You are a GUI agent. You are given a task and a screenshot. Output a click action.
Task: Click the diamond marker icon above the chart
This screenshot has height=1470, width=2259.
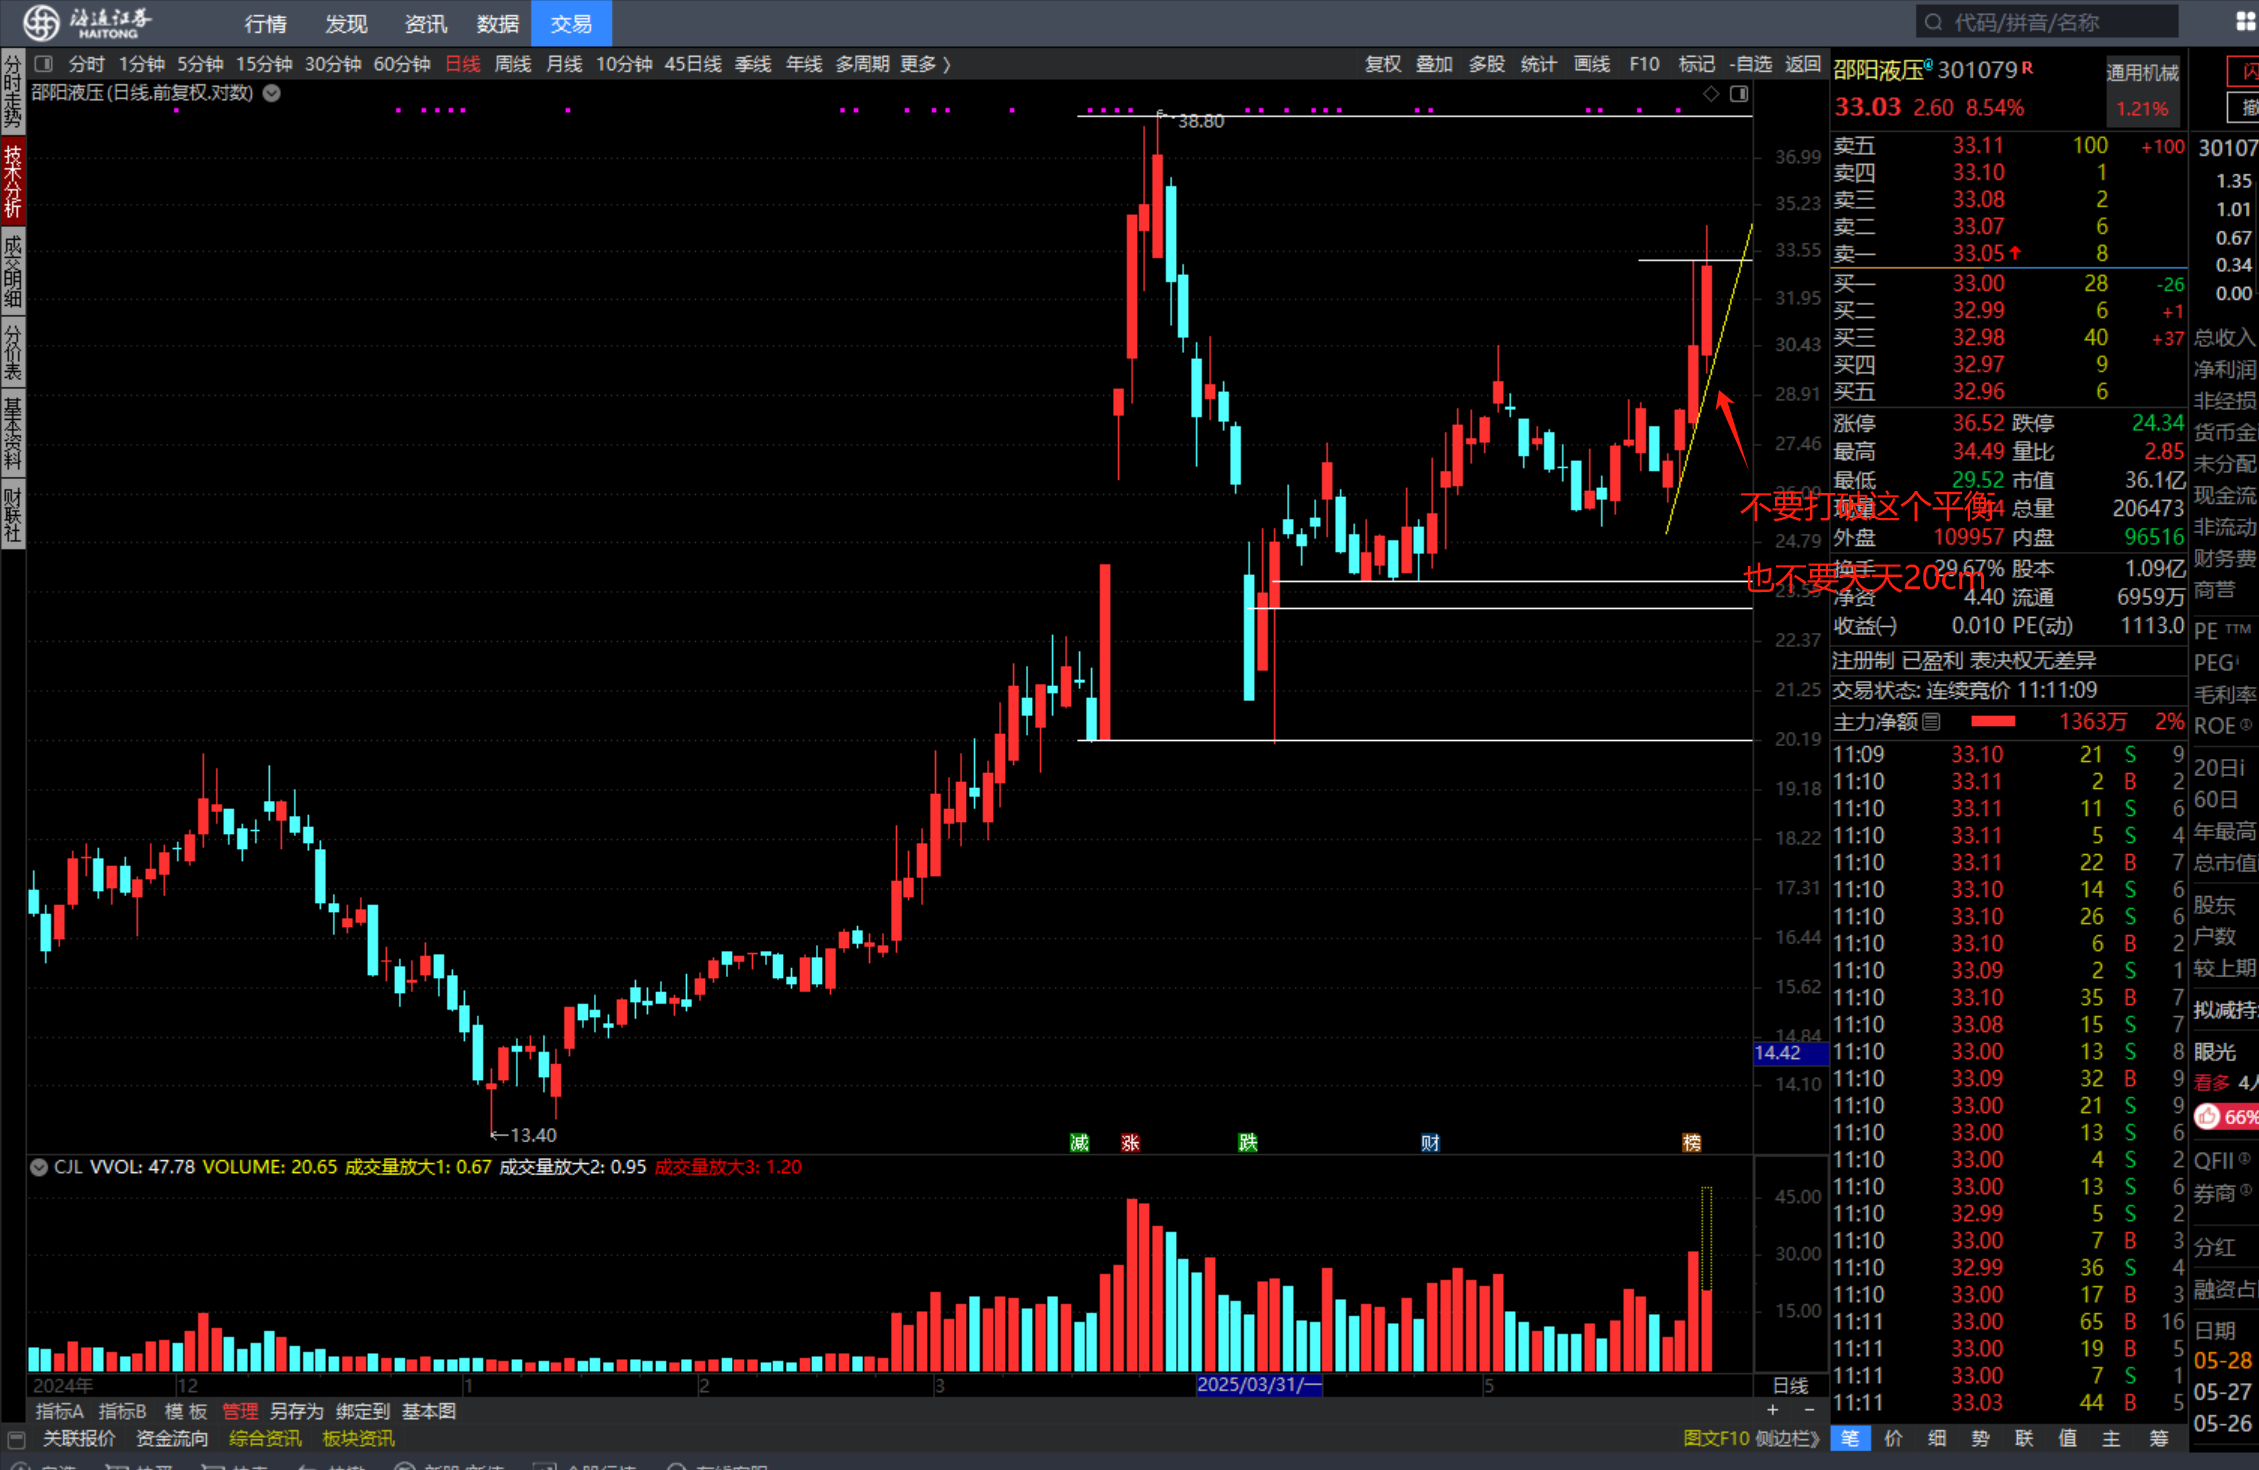coord(1711,93)
